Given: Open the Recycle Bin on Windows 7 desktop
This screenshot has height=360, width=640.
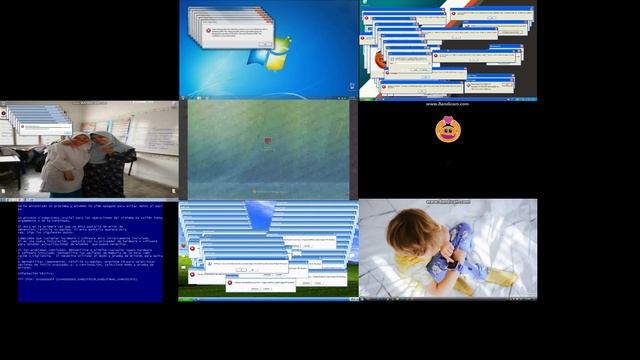Looking at the screenshot, I should tap(352, 86).
